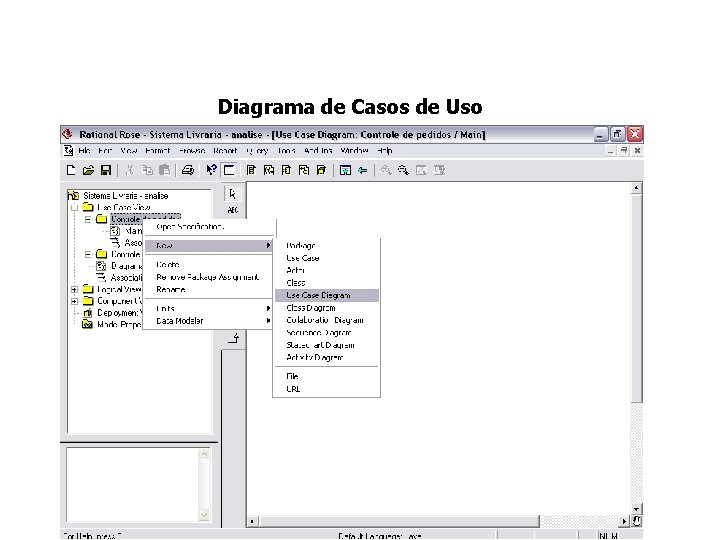Viewport: 720px width, 540px height.
Task: Open the File menu
Action: tap(84, 151)
